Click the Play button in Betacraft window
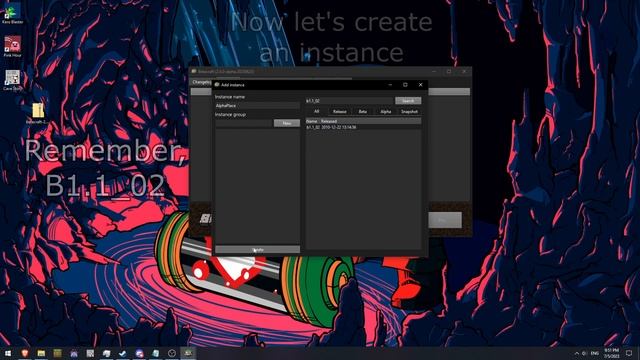Viewport: 640px width, 360px height. (x=445, y=220)
